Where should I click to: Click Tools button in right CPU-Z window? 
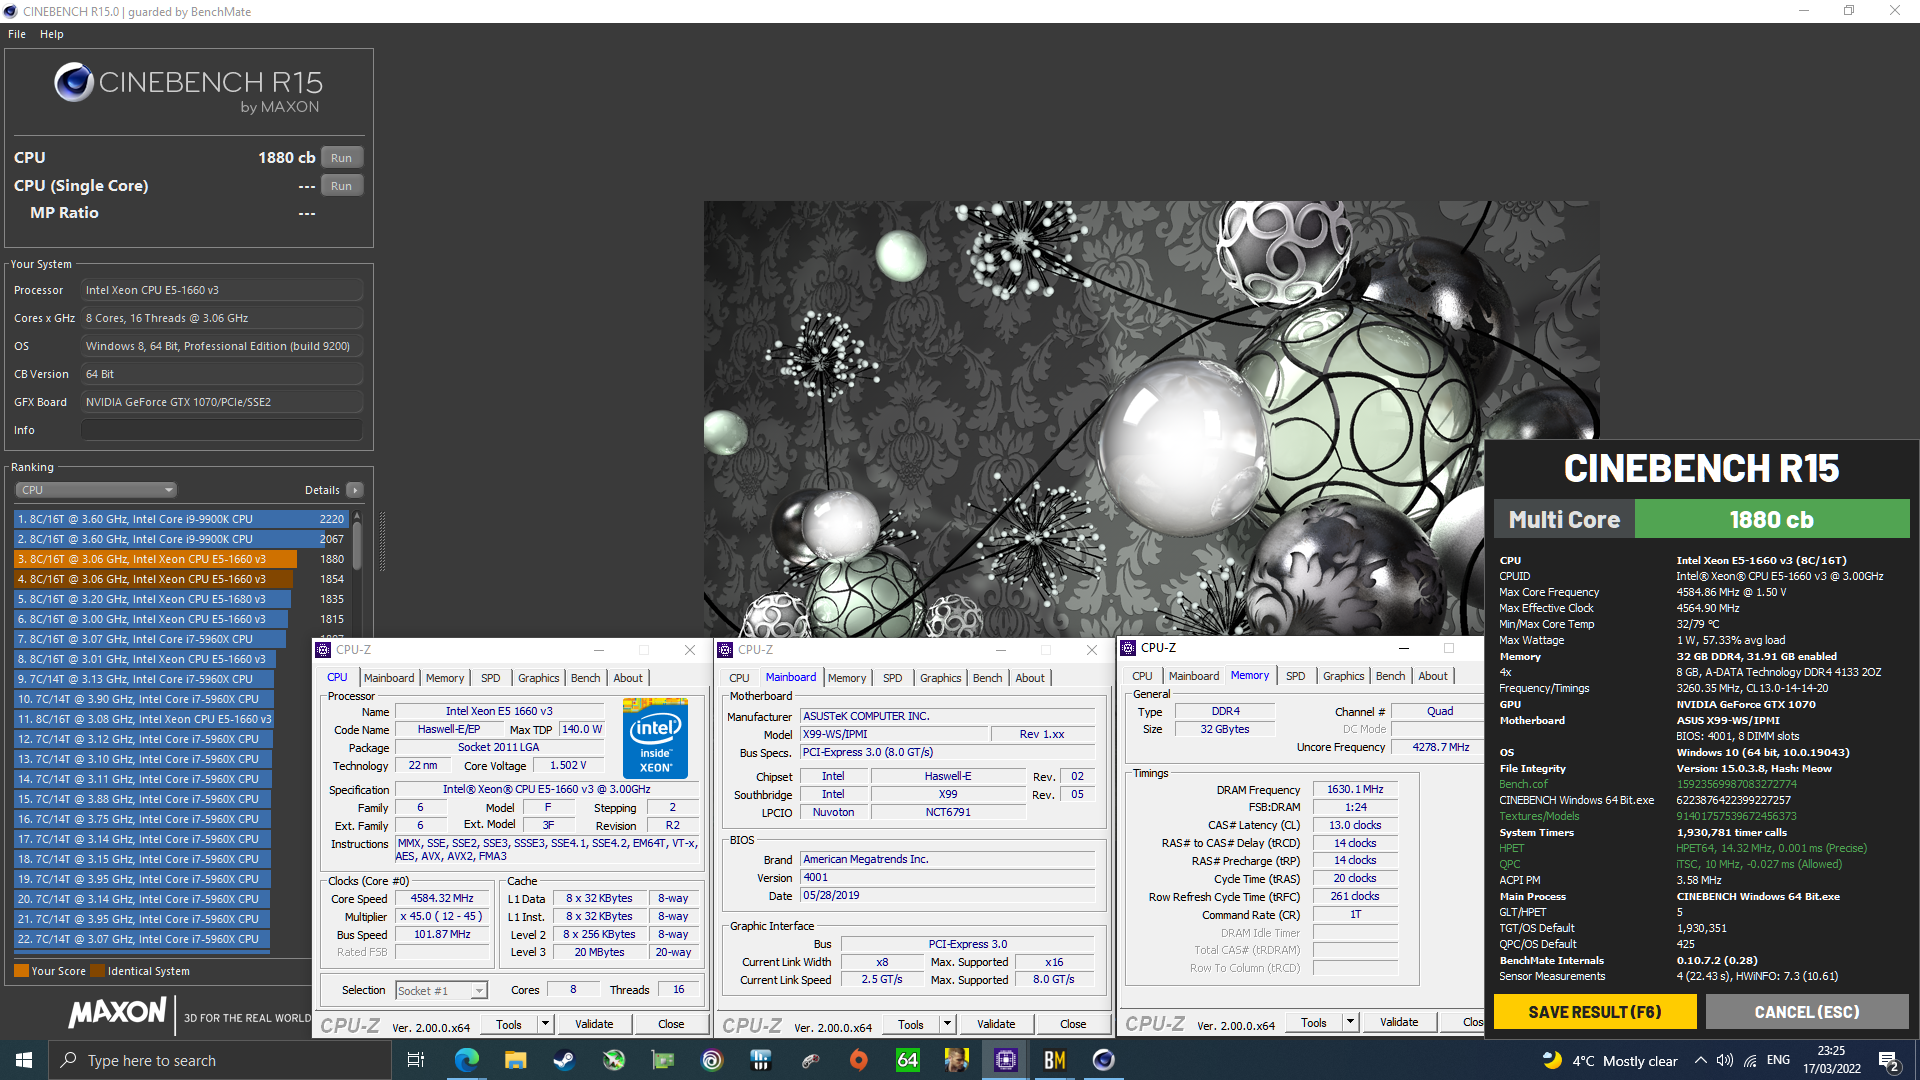pyautogui.click(x=1314, y=1022)
